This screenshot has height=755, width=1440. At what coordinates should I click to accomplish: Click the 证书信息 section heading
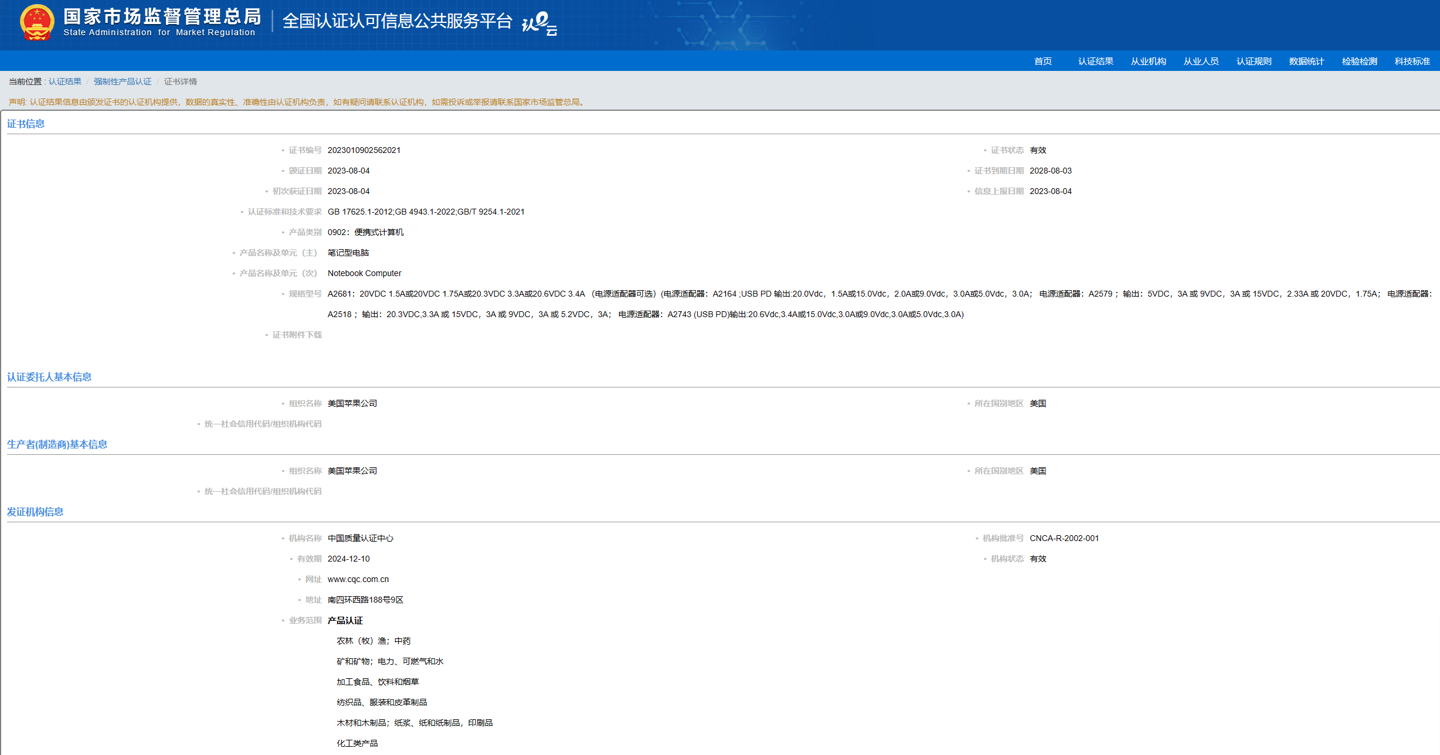click(26, 124)
